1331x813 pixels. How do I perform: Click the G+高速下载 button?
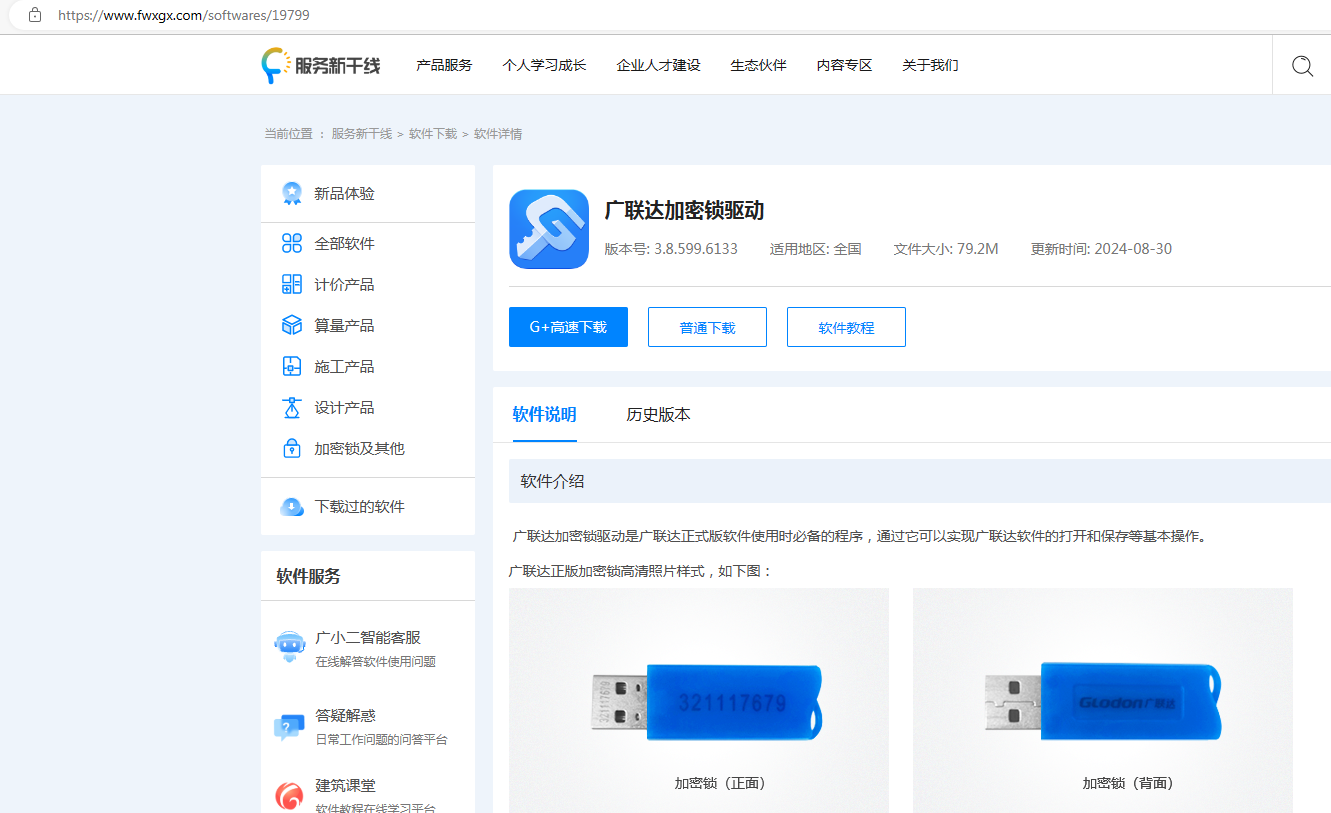[x=568, y=327]
